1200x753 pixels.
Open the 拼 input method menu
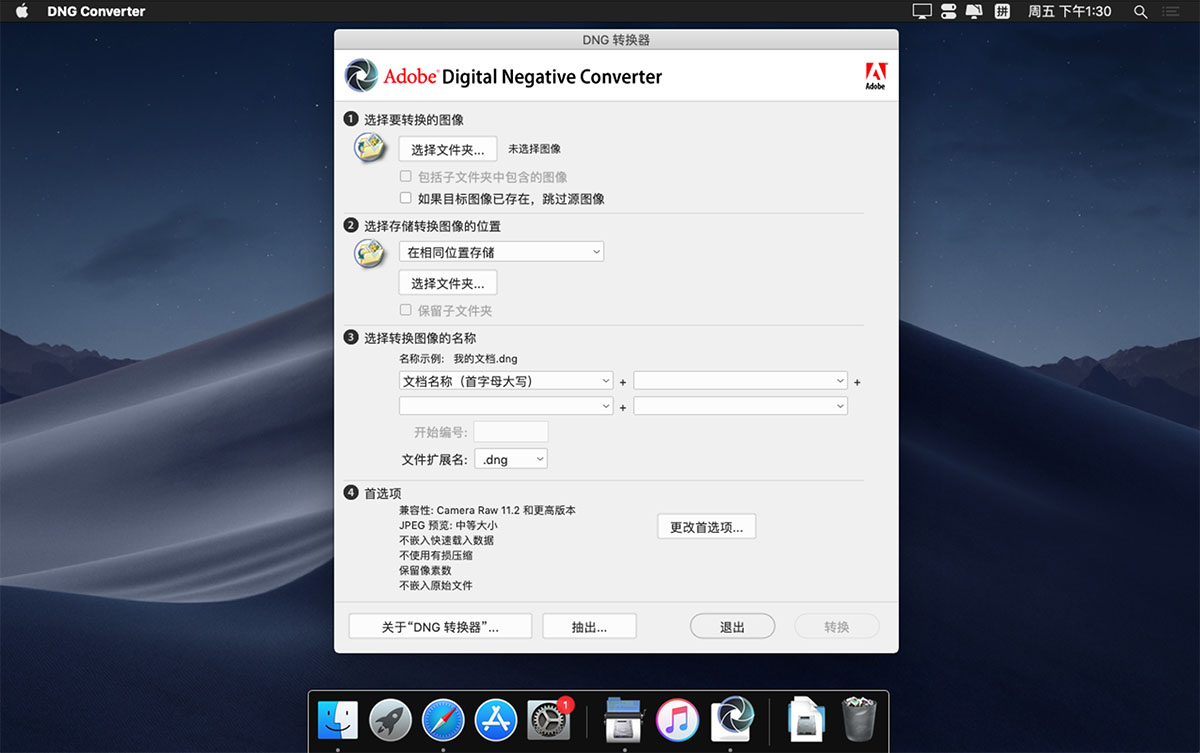(x=1001, y=11)
